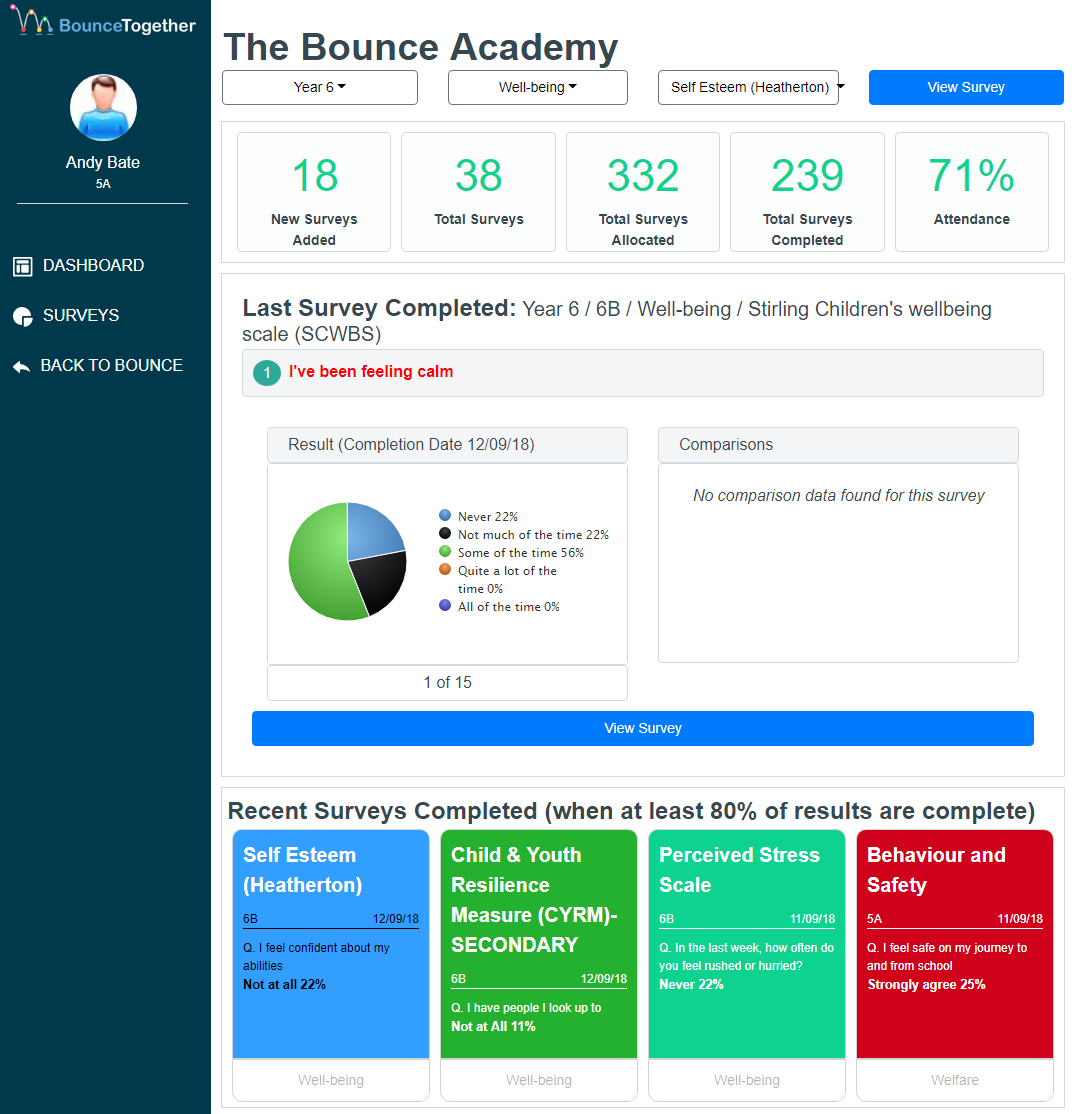Open the Year 6 dropdown

[320, 87]
